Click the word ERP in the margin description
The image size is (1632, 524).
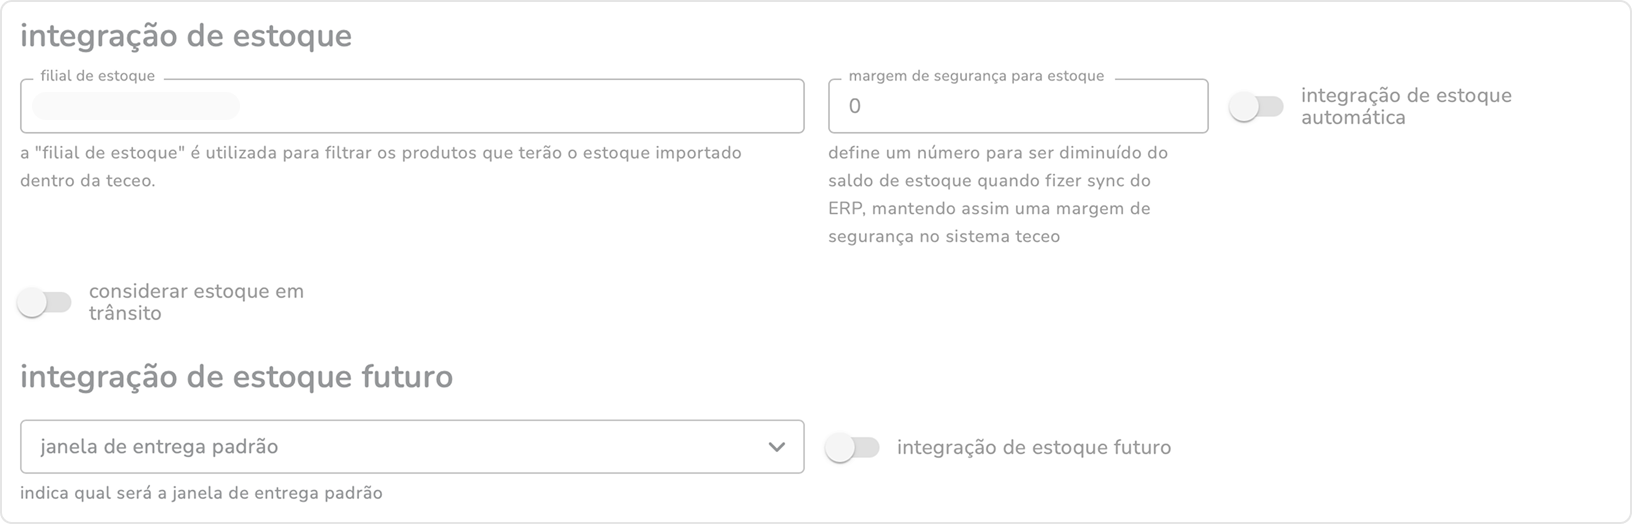pyautogui.click(x=846, y=209)
